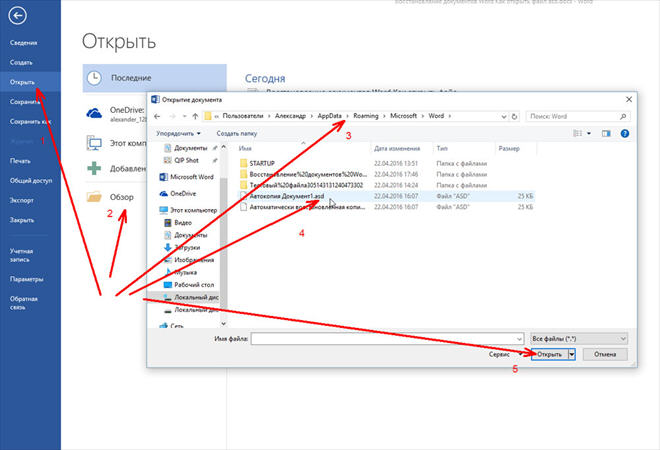The height and width of the screenshot is (450, 660).
Task: Click QIP Shot in navigation tree
Action: coord(186,160)
